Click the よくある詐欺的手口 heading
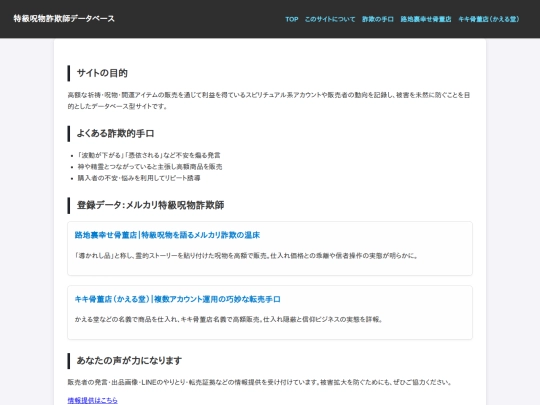Viewport: 540px width, 405px height. click(115, 133)
